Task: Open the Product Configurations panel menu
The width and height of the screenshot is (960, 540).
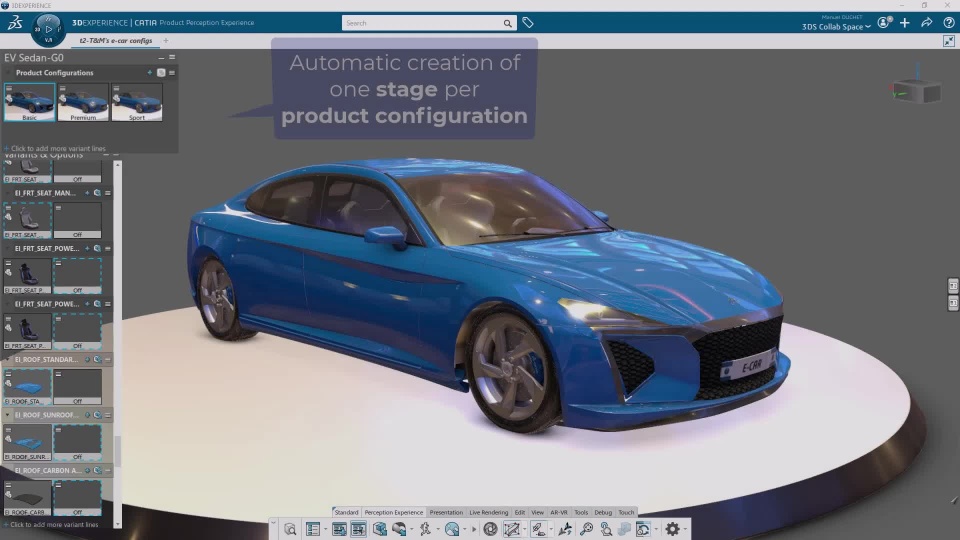Action: (172, 73)
